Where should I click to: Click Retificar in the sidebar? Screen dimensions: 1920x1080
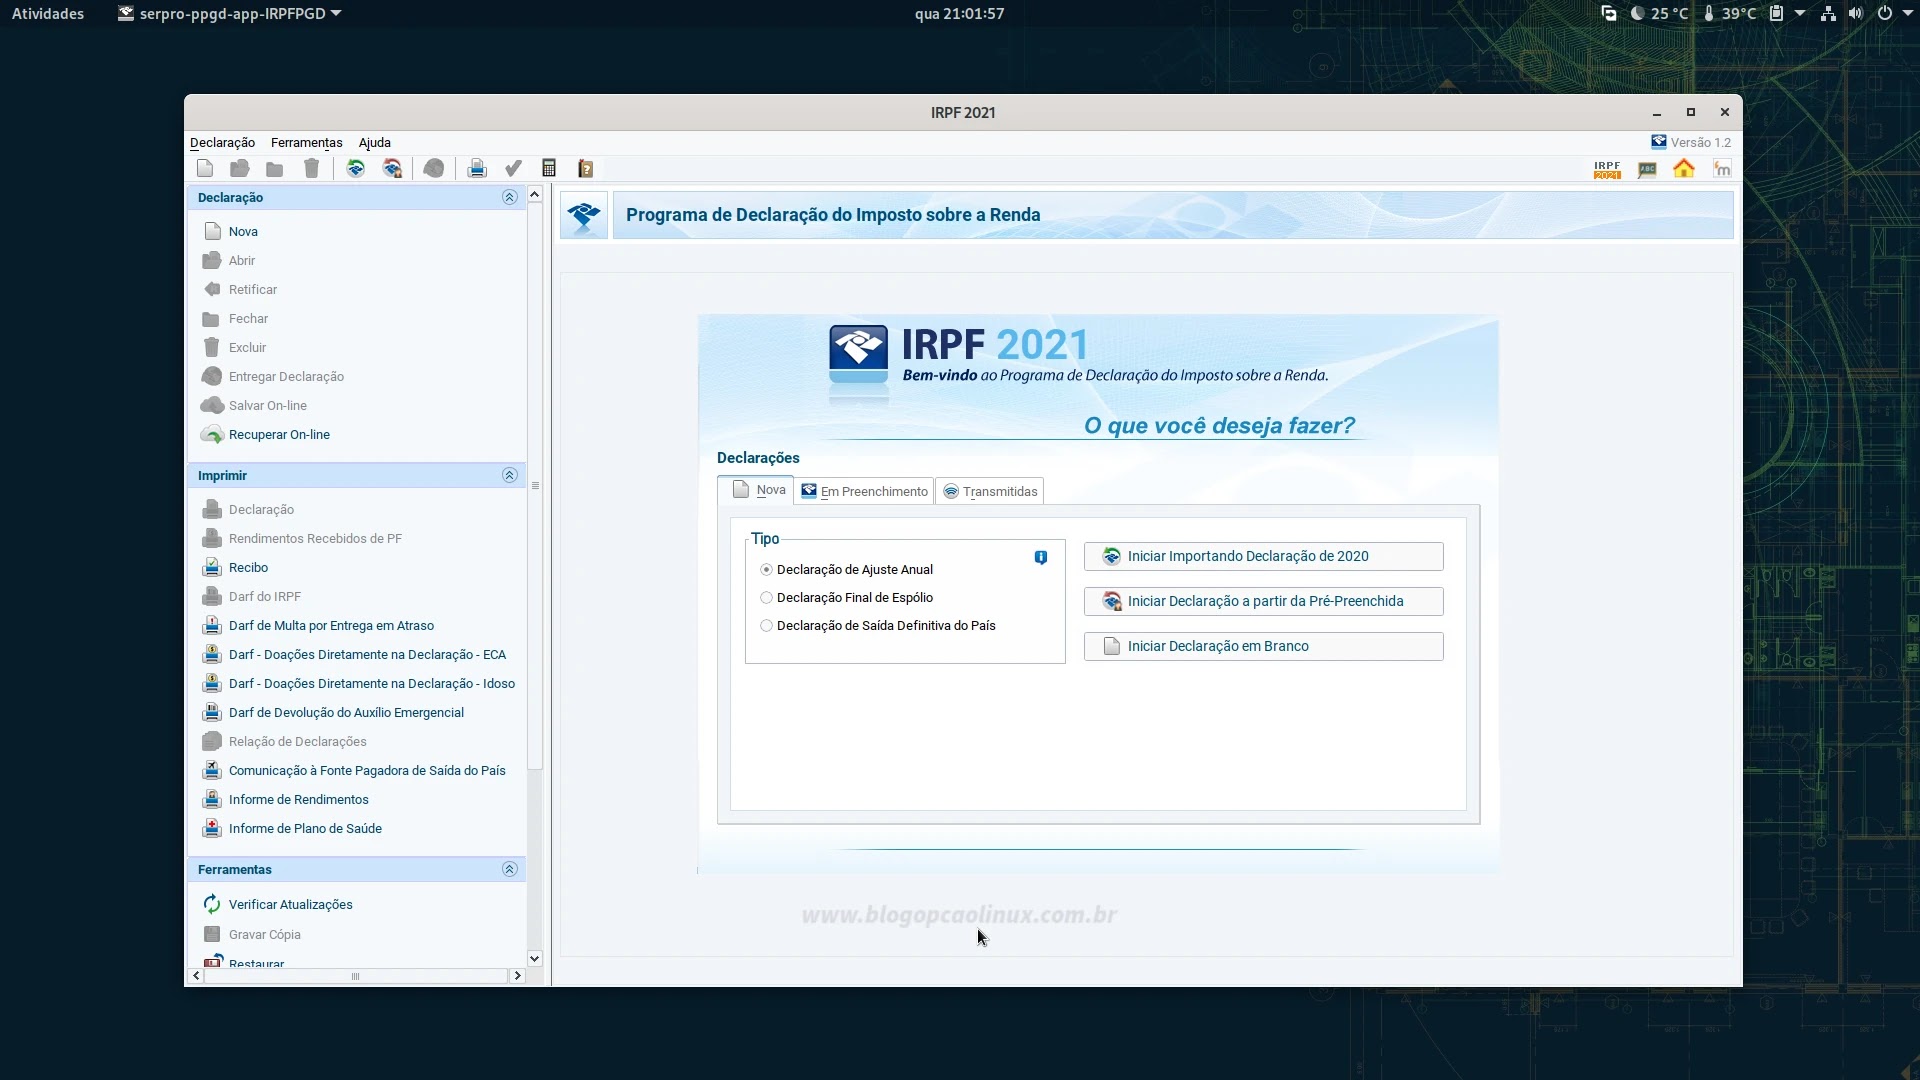253,289
